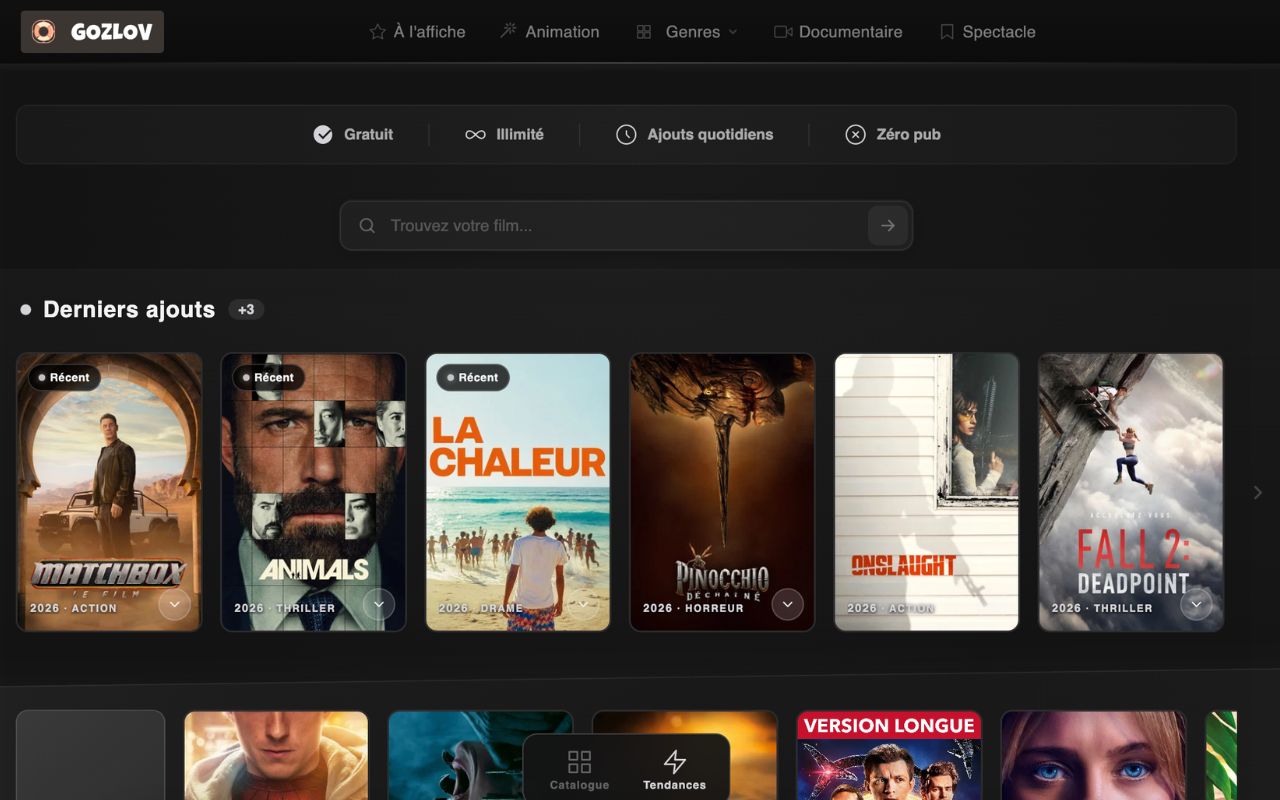Viewport: 1280px width, 800px height.
Task: Open the Matchbox Le Film poster
Action: (109, 492)
